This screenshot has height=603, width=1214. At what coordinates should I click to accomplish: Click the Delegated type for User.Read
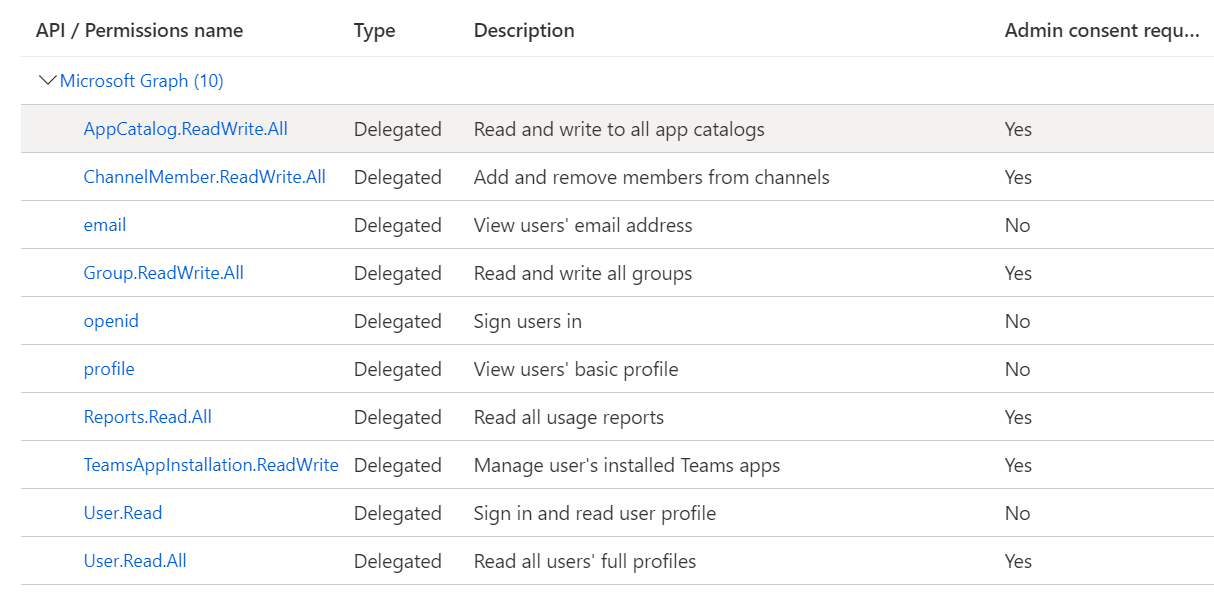point(397,513)
